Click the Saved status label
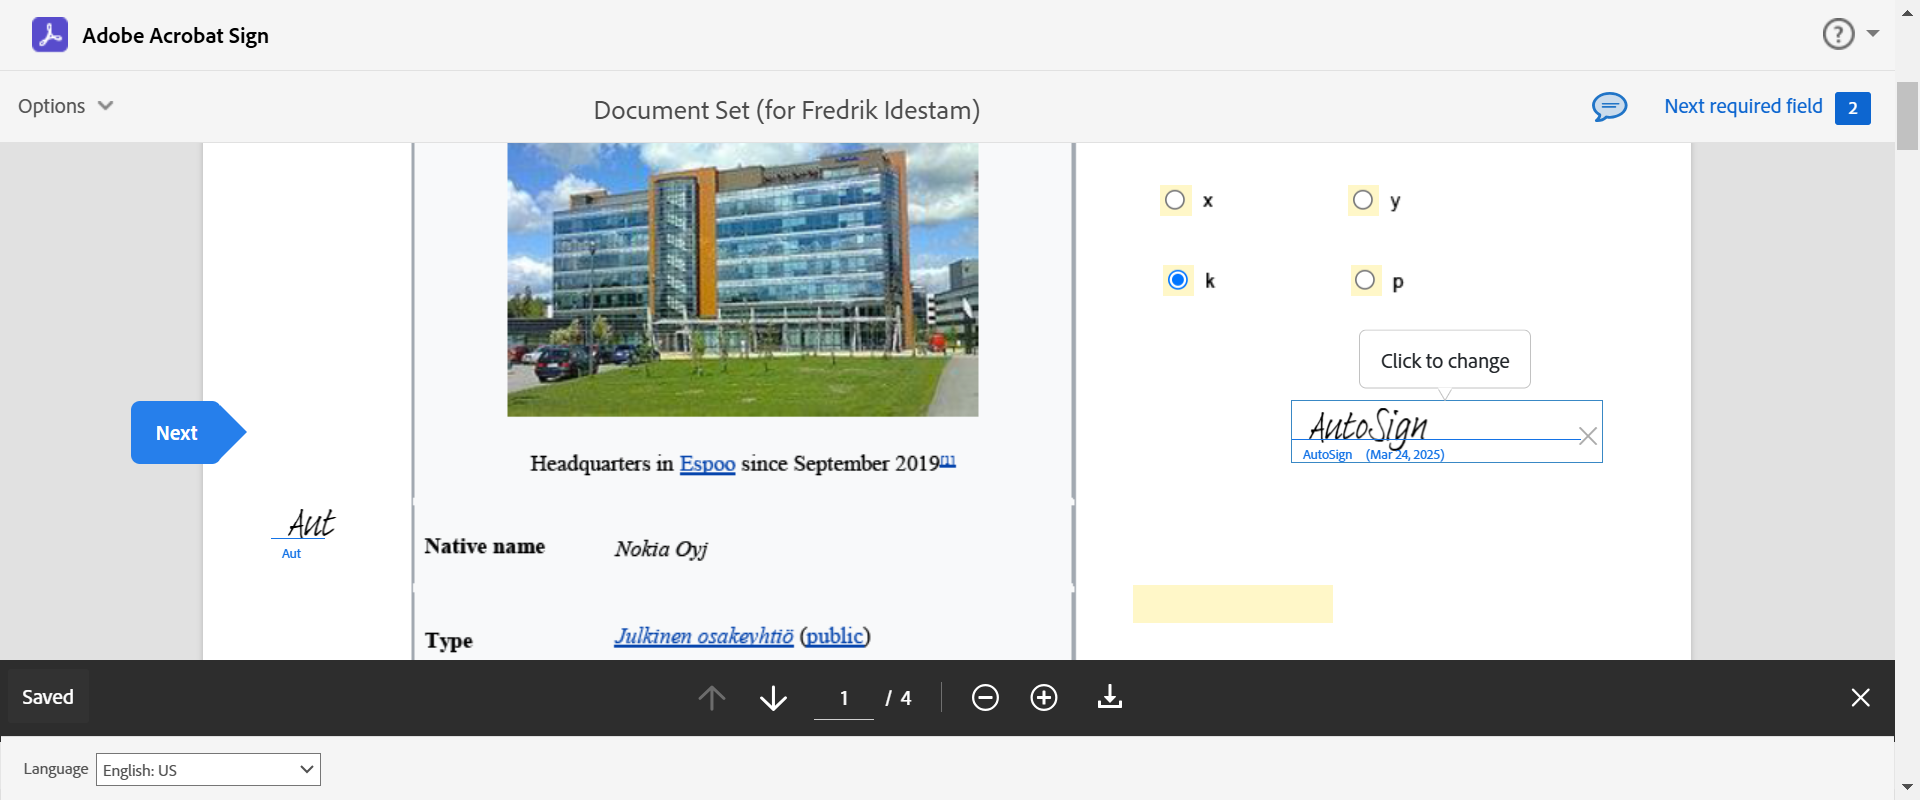Screen dimensions: 1920x800 click(48, 697)
